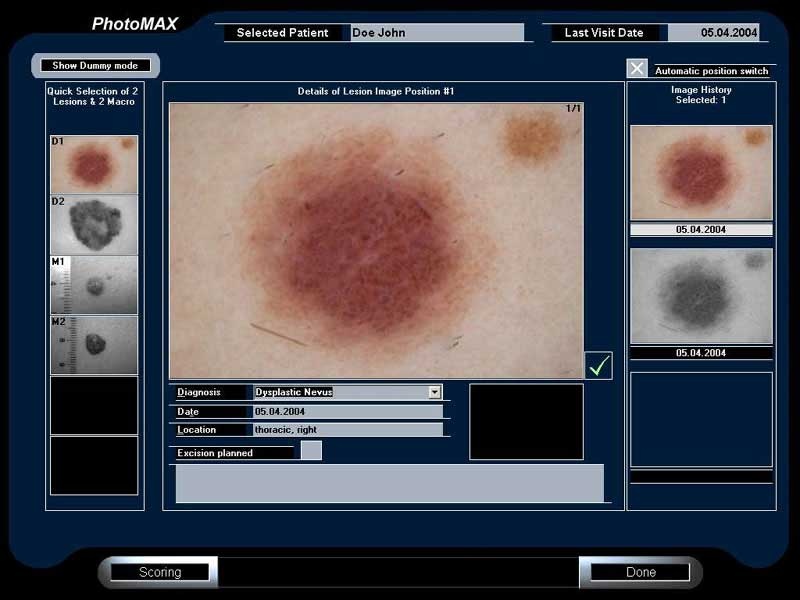
Task: Open the Diagnosis dropdown
Action: tap(434, 391)
